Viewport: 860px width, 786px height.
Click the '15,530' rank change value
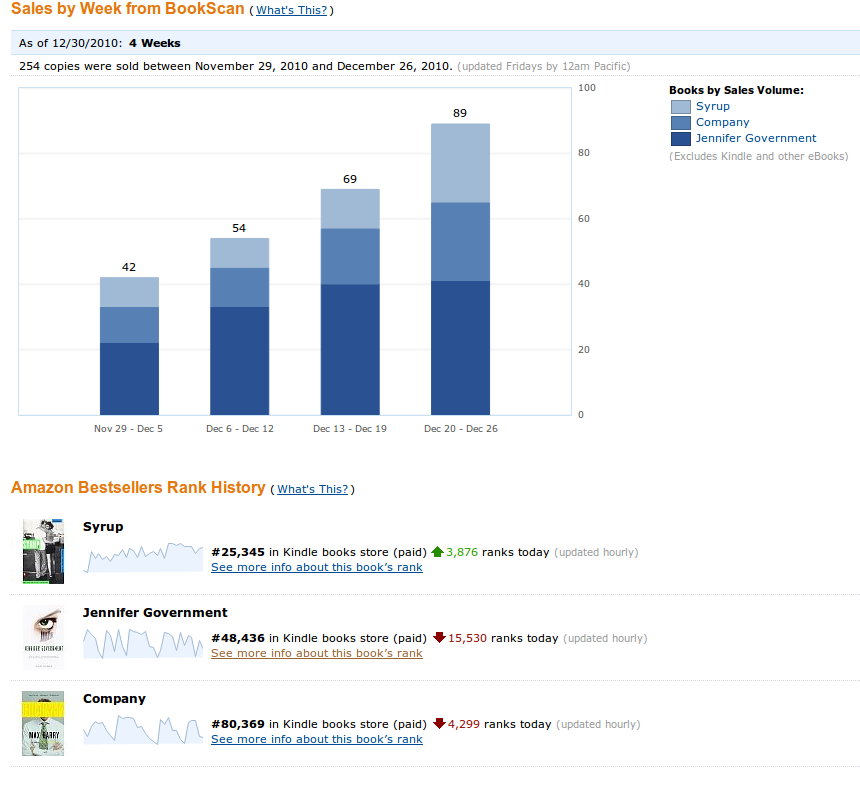coord(467,638)
